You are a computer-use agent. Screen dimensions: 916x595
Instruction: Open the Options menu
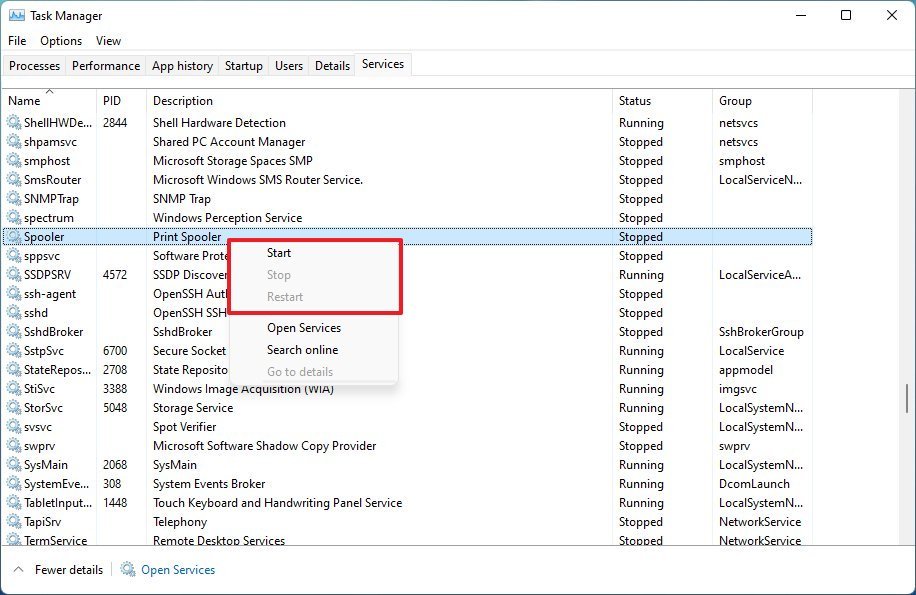point(60,40)
